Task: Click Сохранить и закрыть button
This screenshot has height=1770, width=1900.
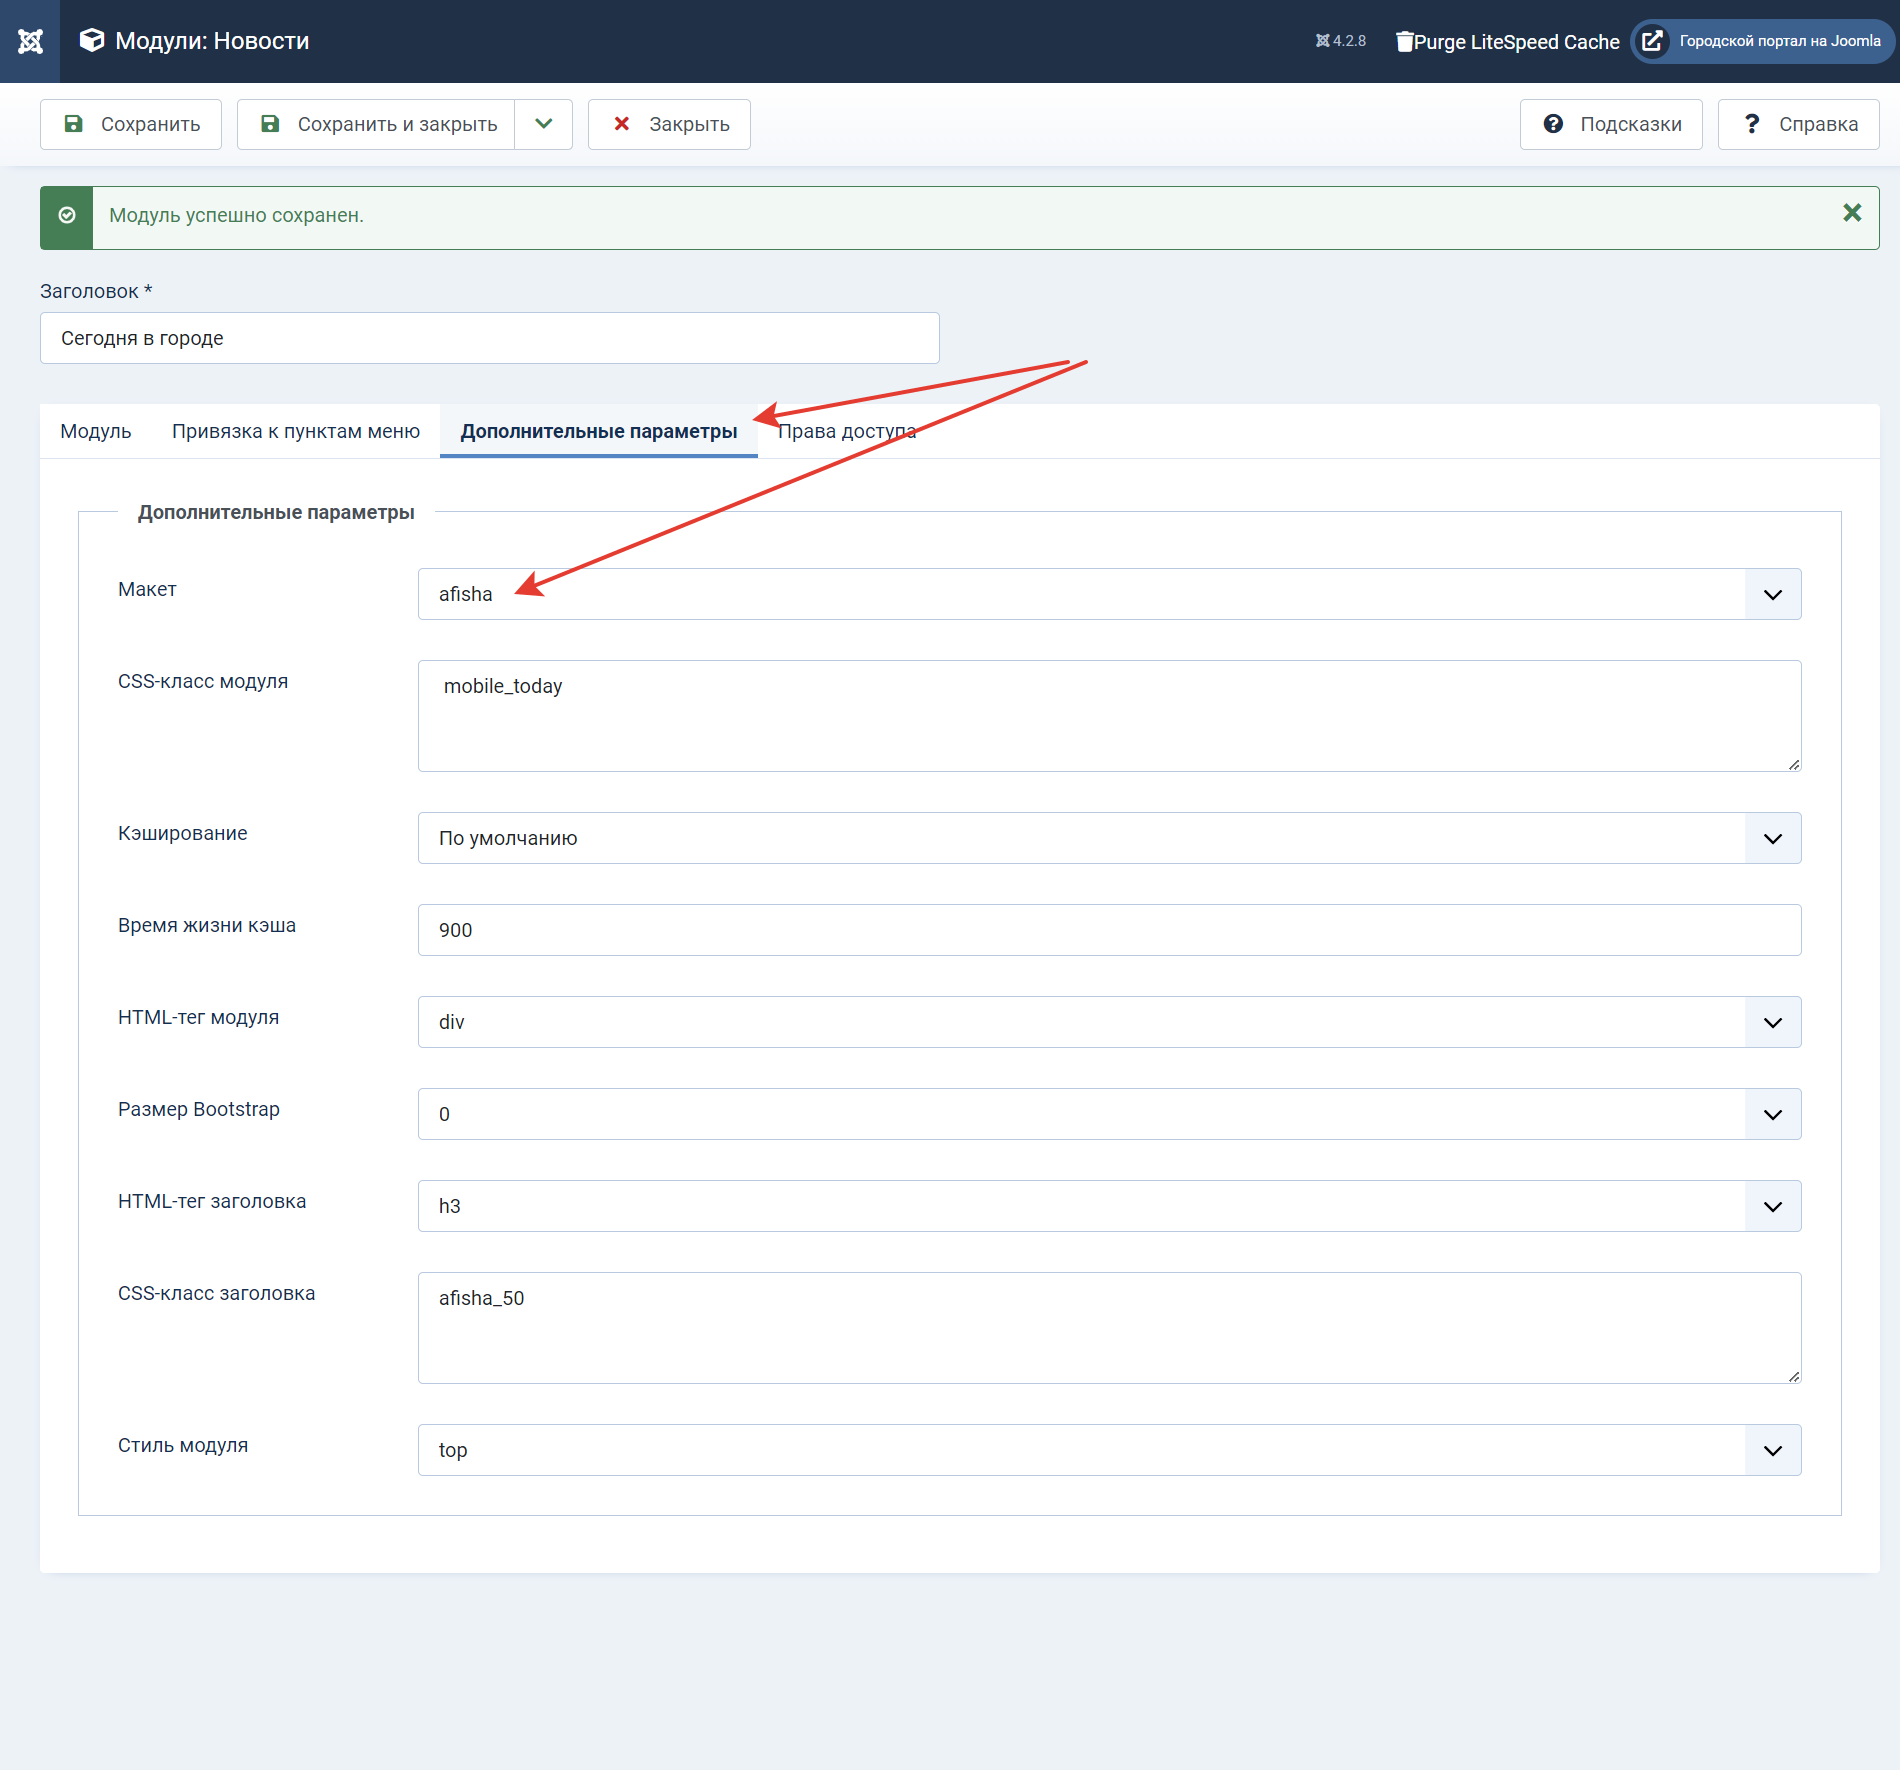Action: click(x=377, y=124)
